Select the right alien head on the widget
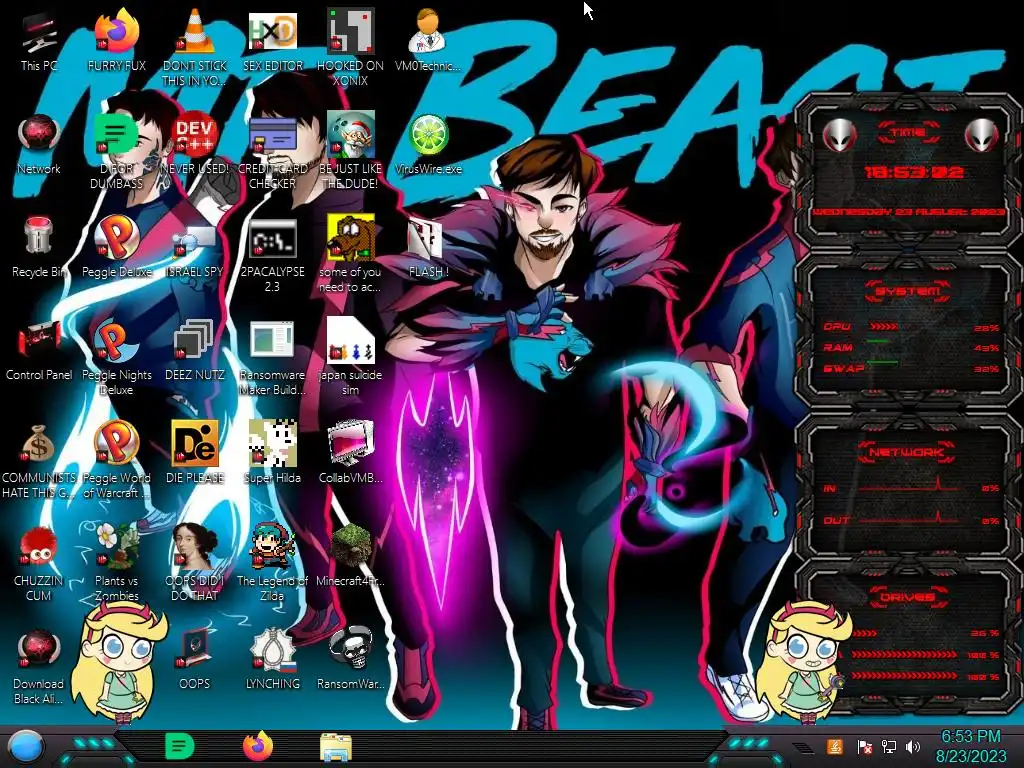The image size is (1024, 768). (x=981, y=136)
